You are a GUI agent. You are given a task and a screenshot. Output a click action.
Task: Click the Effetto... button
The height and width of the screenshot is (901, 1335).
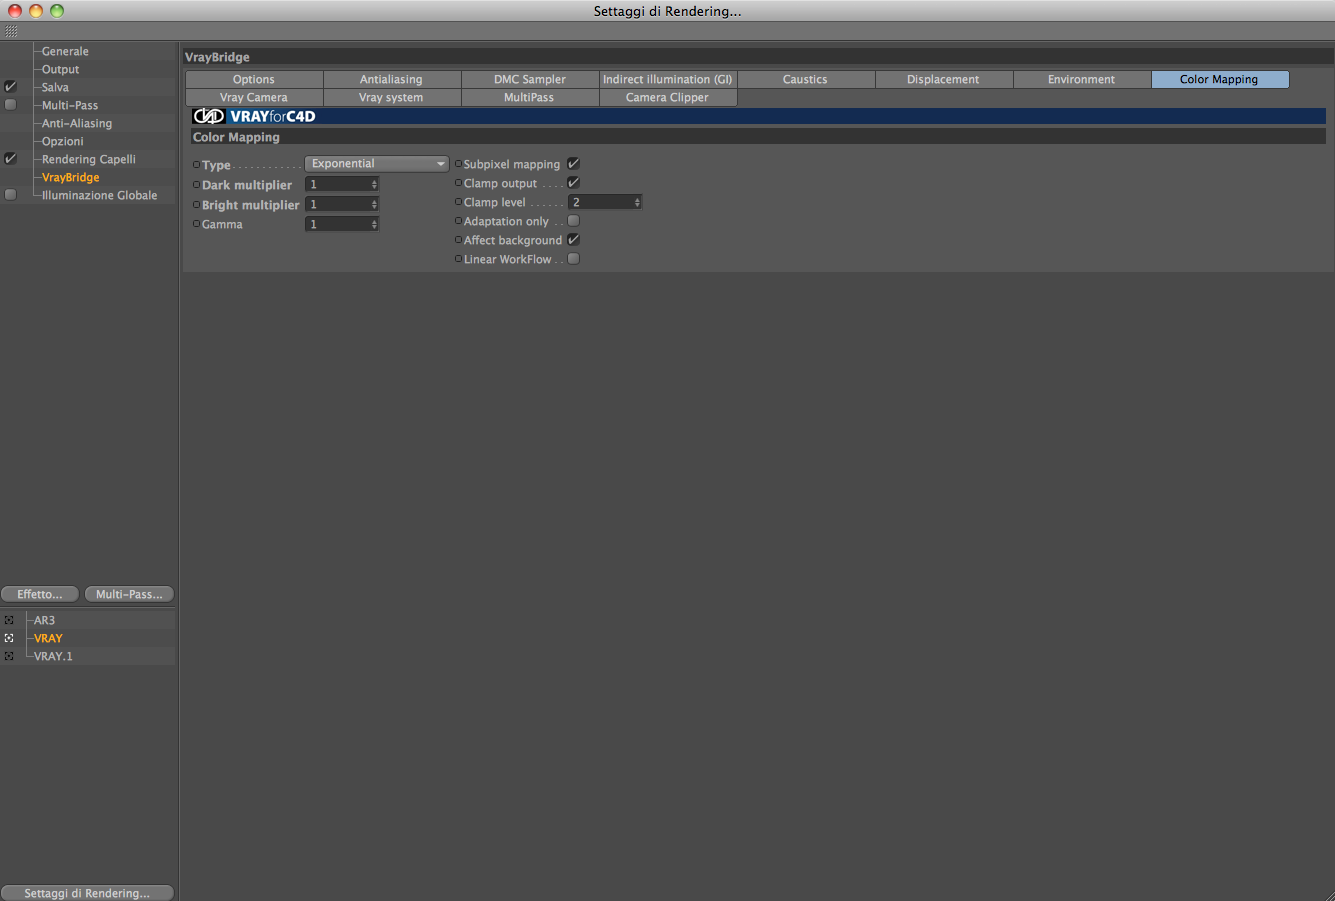40,594
